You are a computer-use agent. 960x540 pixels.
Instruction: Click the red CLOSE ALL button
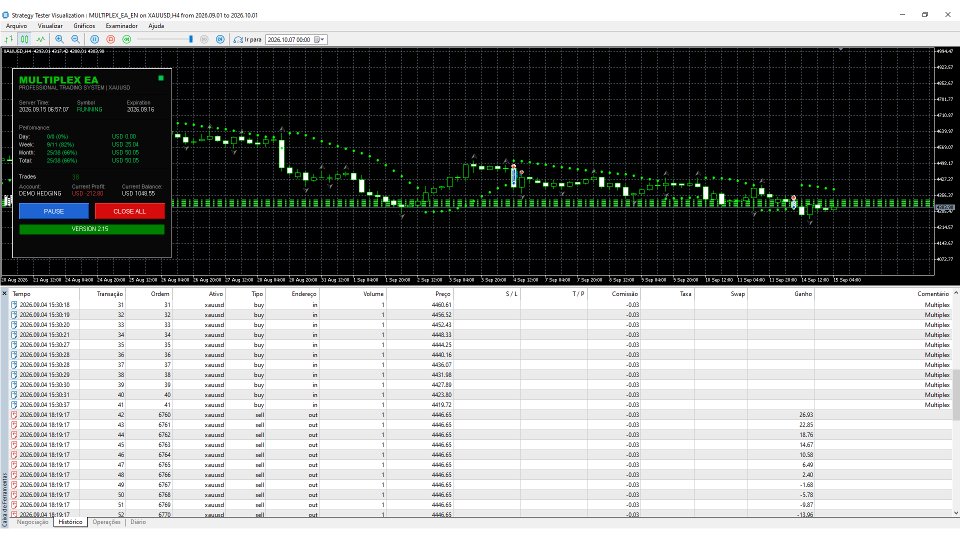129,211
